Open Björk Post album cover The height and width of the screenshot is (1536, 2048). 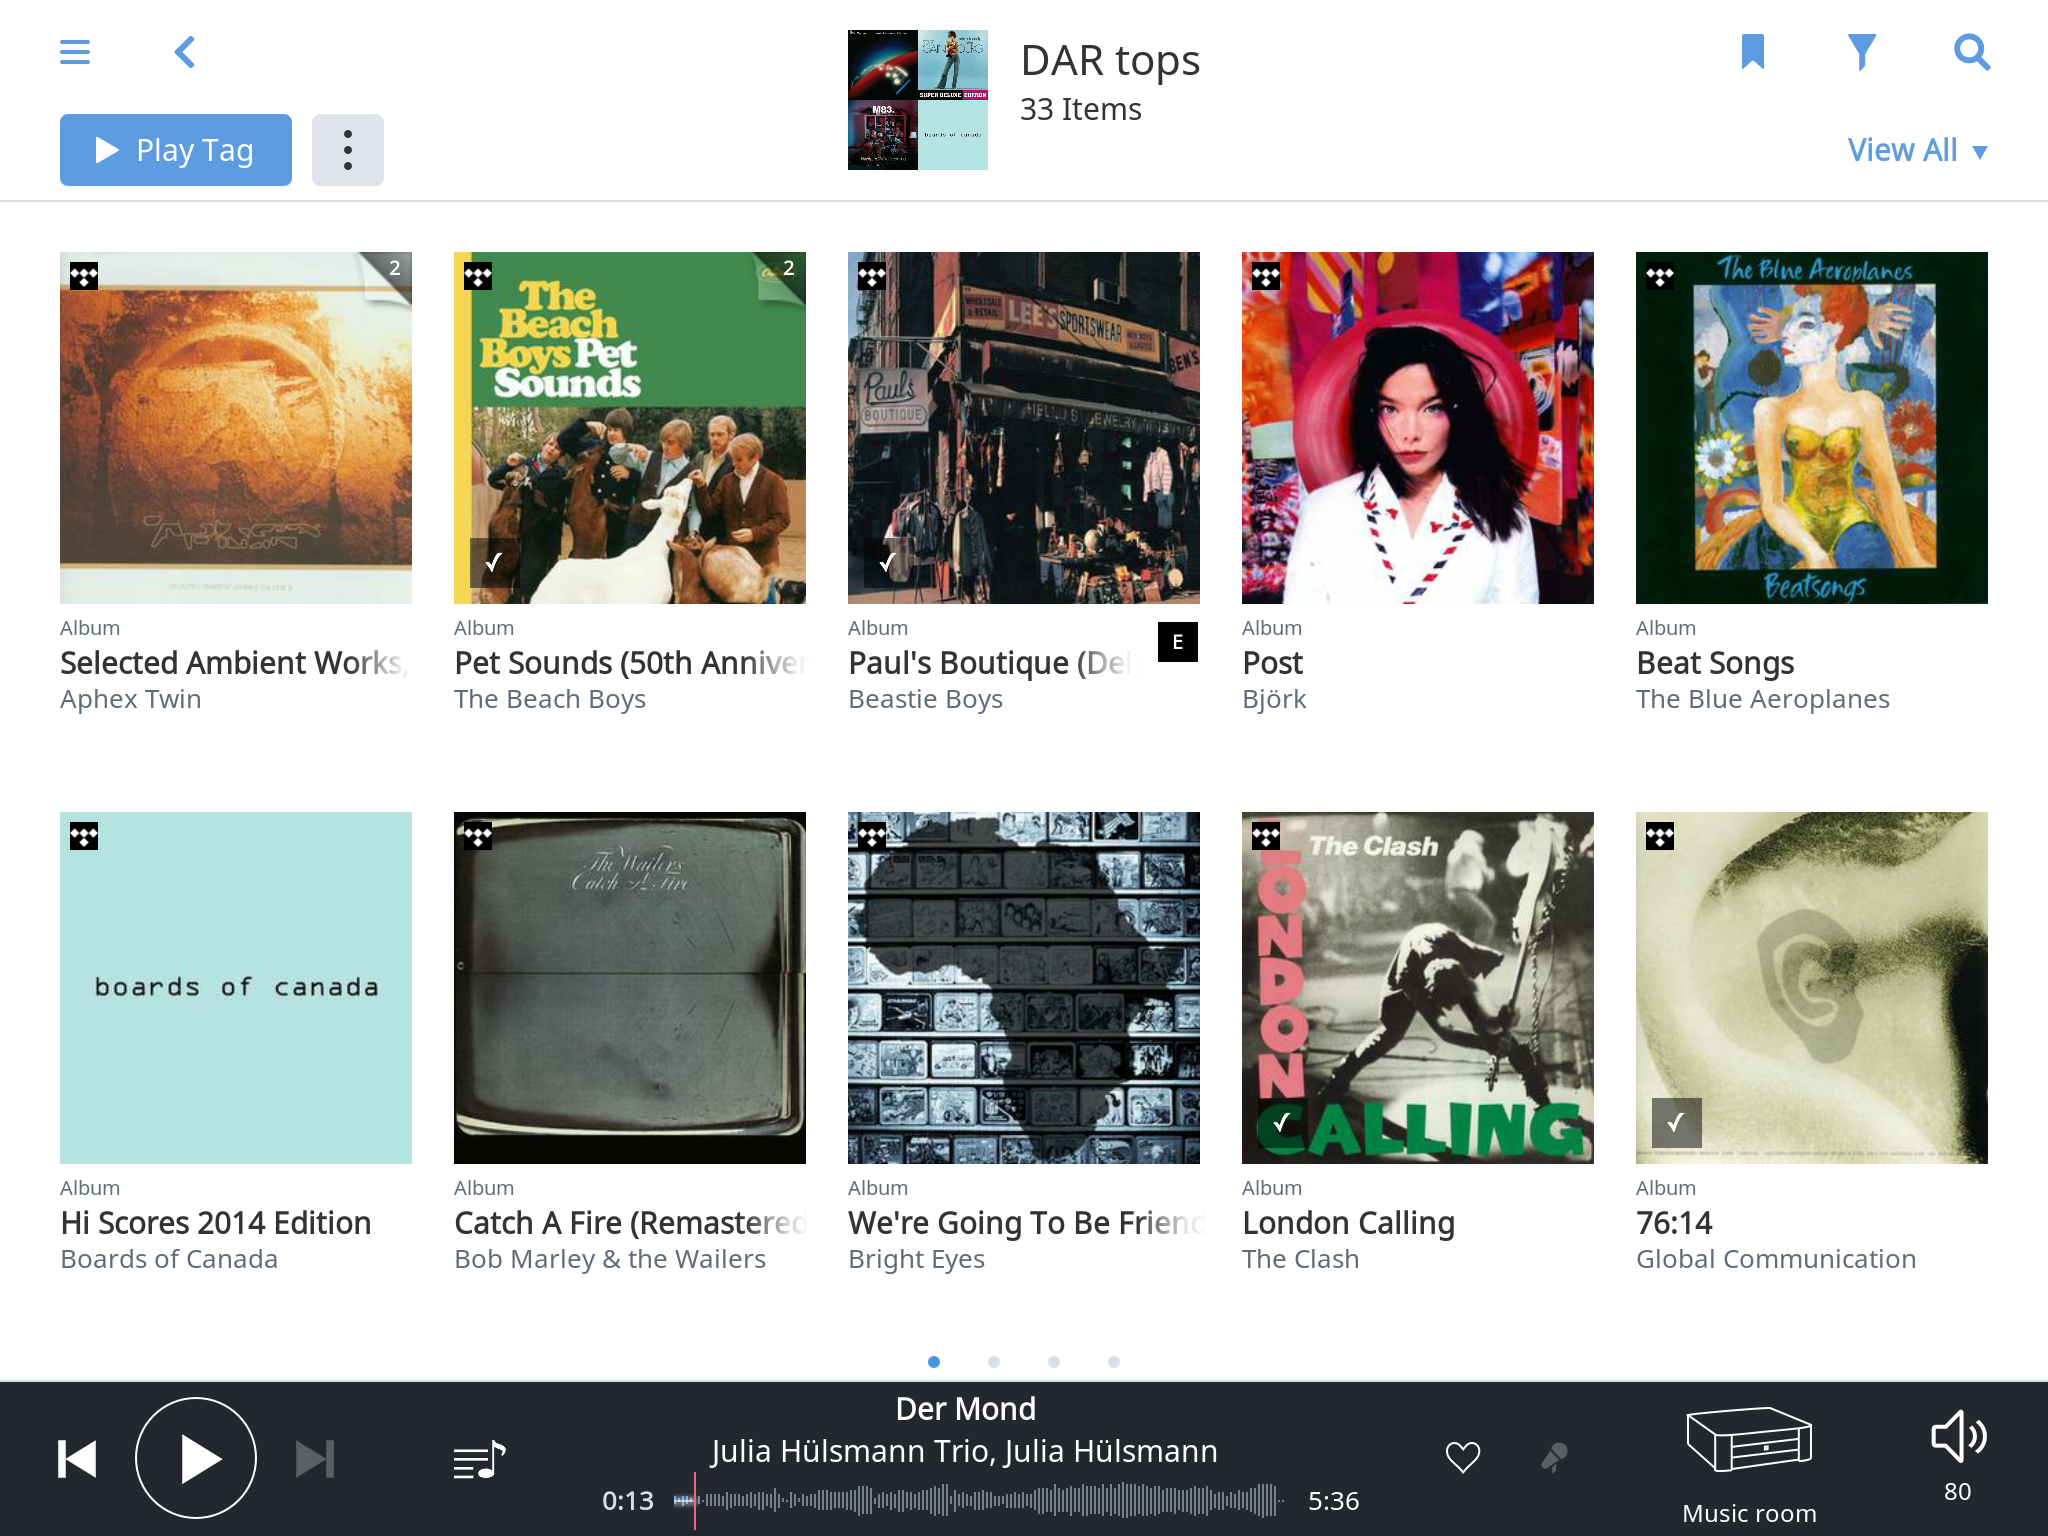pyautogui.click(x=1418, y=428)
